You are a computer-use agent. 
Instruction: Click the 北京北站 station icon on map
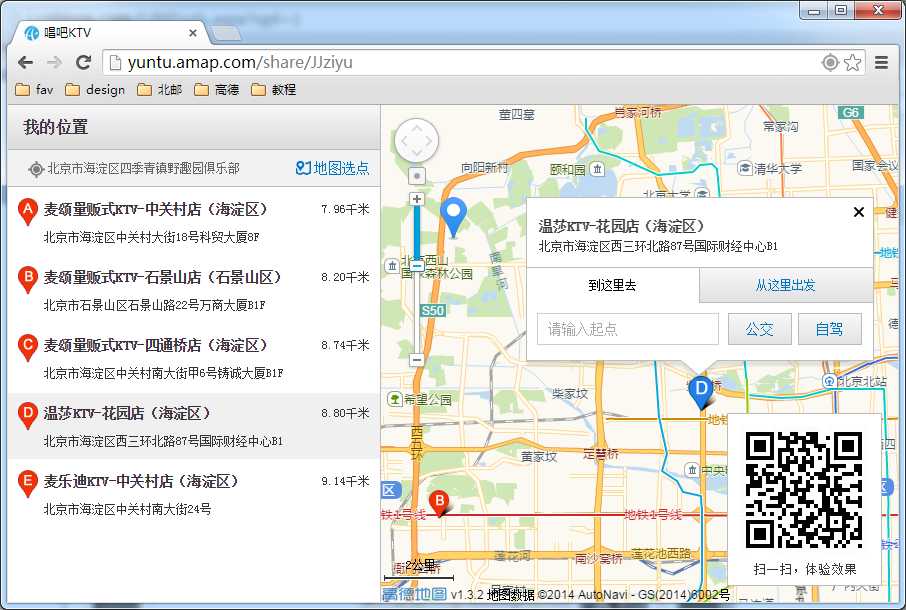coord(829,381)
